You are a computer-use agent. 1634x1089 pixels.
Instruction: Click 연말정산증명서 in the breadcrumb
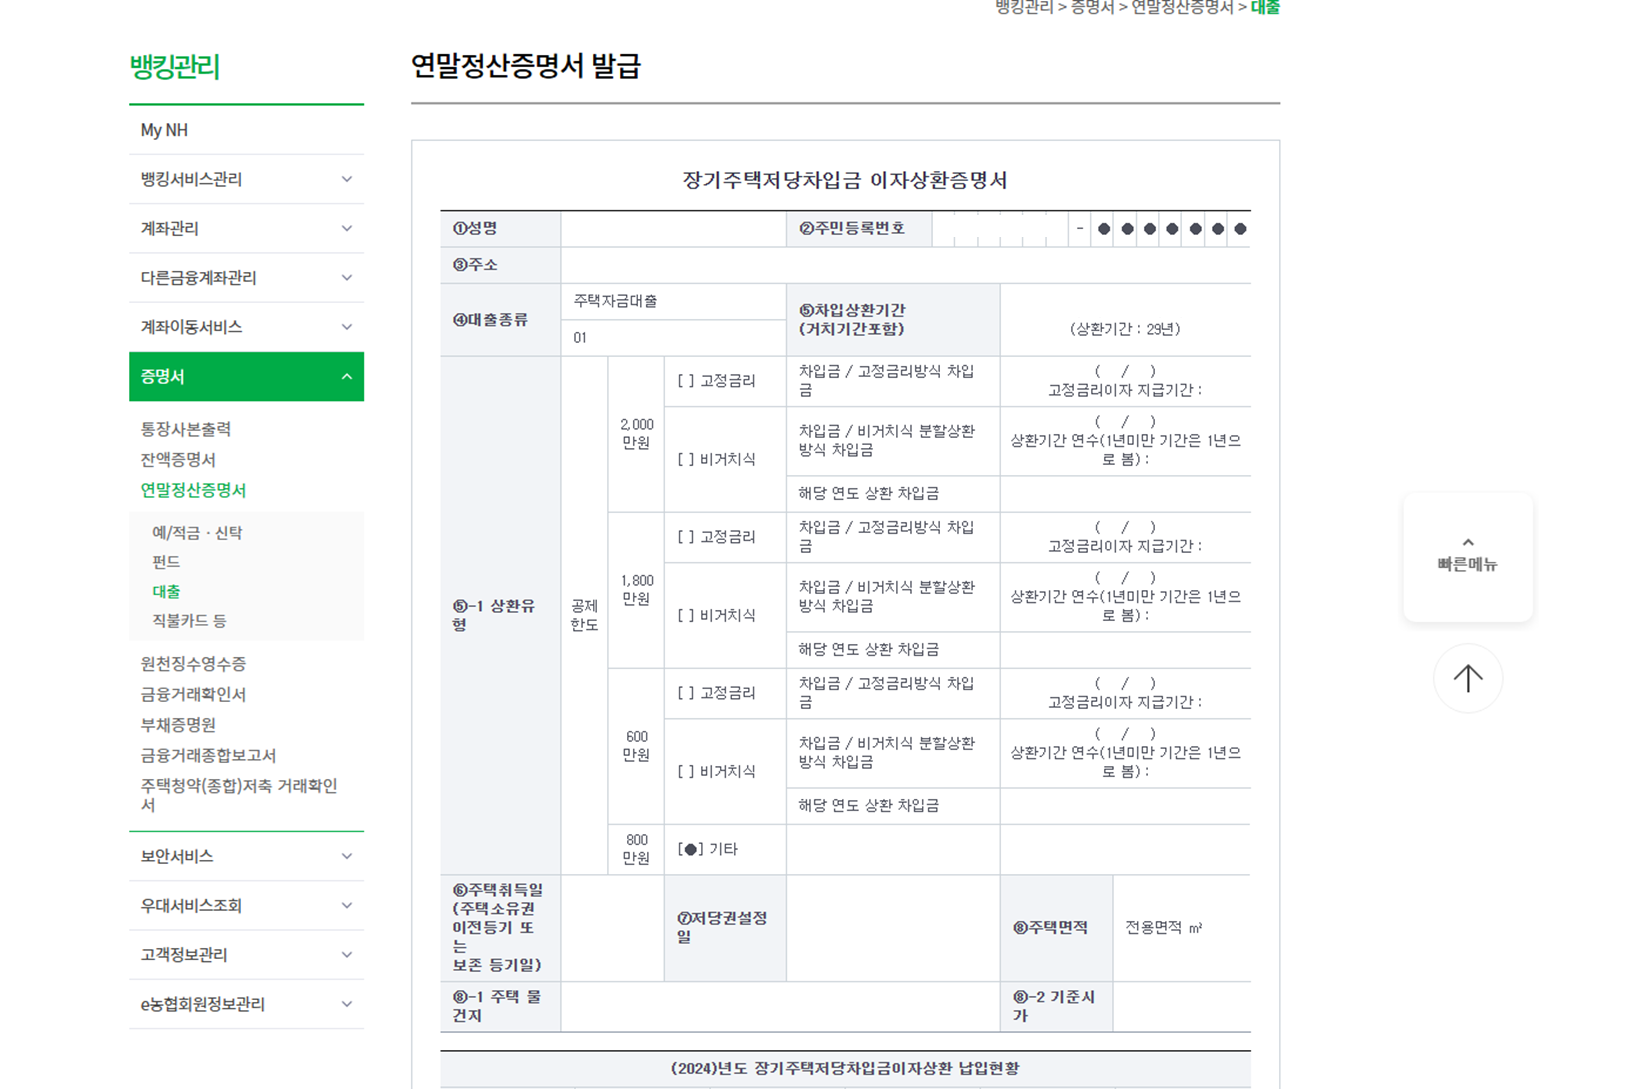coord(1182,7)
